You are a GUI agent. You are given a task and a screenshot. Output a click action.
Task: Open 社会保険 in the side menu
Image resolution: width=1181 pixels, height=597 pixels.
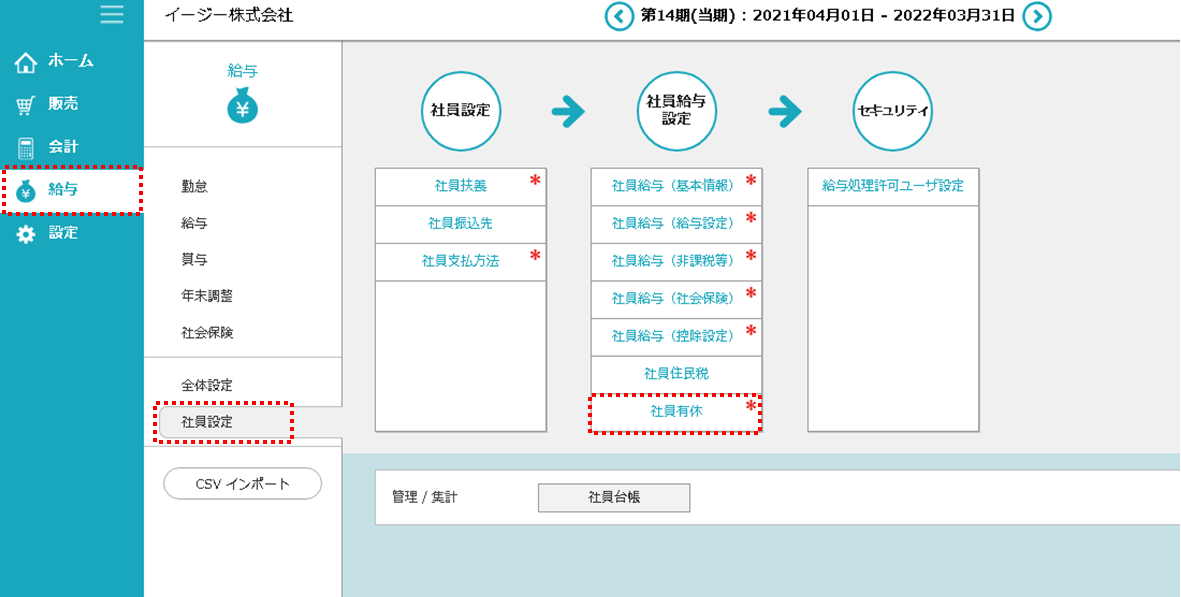tap(207, 332)
